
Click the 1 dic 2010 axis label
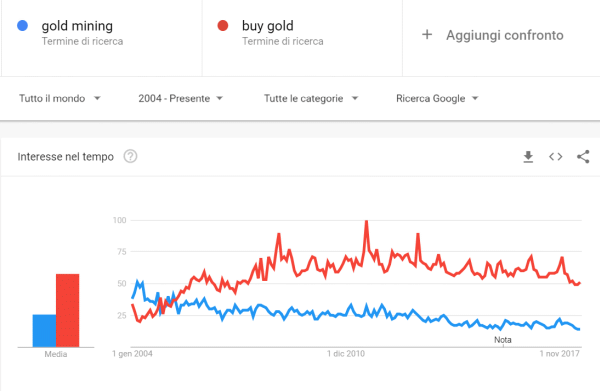pos(346,354)
